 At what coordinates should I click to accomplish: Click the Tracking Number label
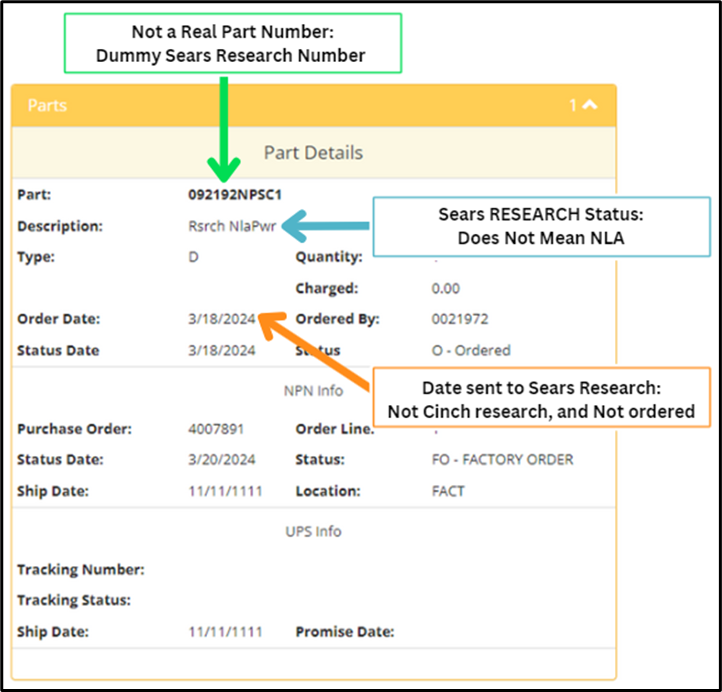point(81,570)
